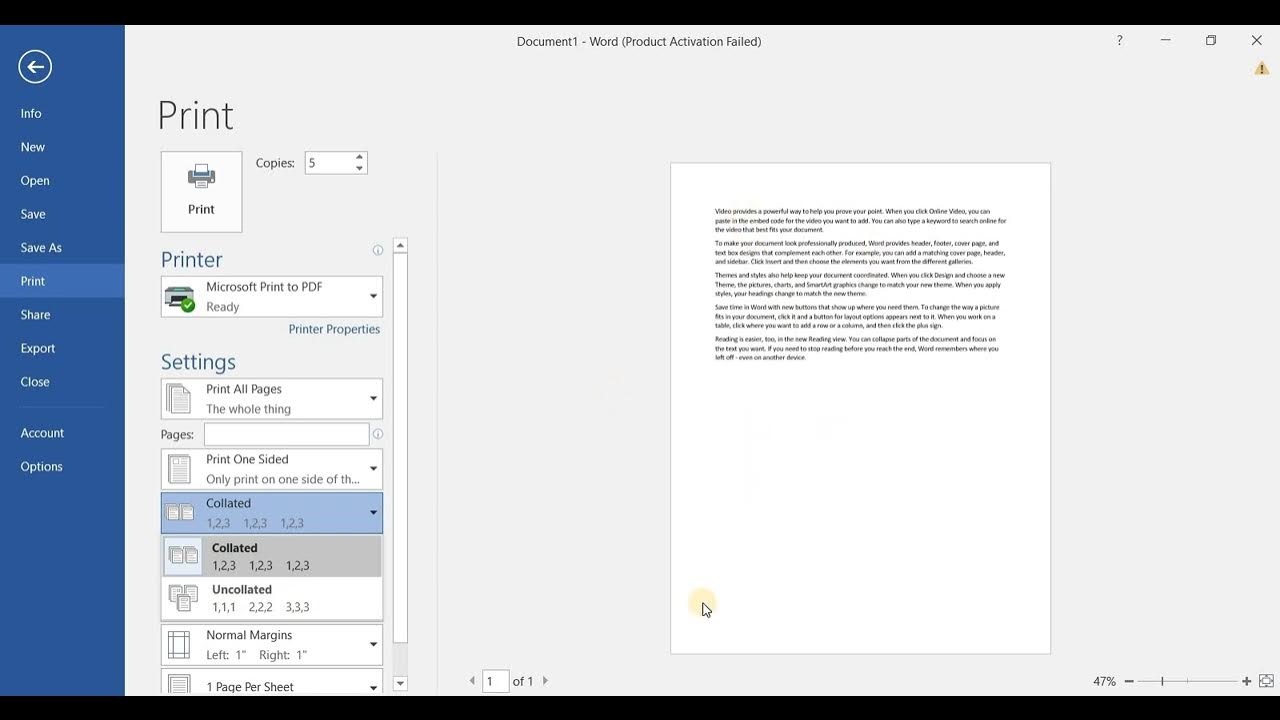This screenshot has height=720, width=1280.
Task: Choose the Collated 1,2,3 list option
Action: [272, 556]
